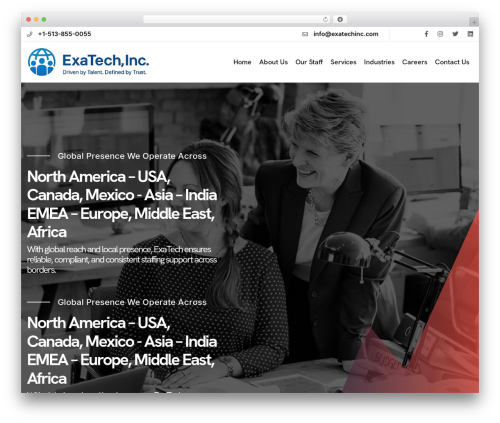Click the round icon beside address bar
Image resolution: width=500 pixels, height=423 pixels.
(340, 19)
